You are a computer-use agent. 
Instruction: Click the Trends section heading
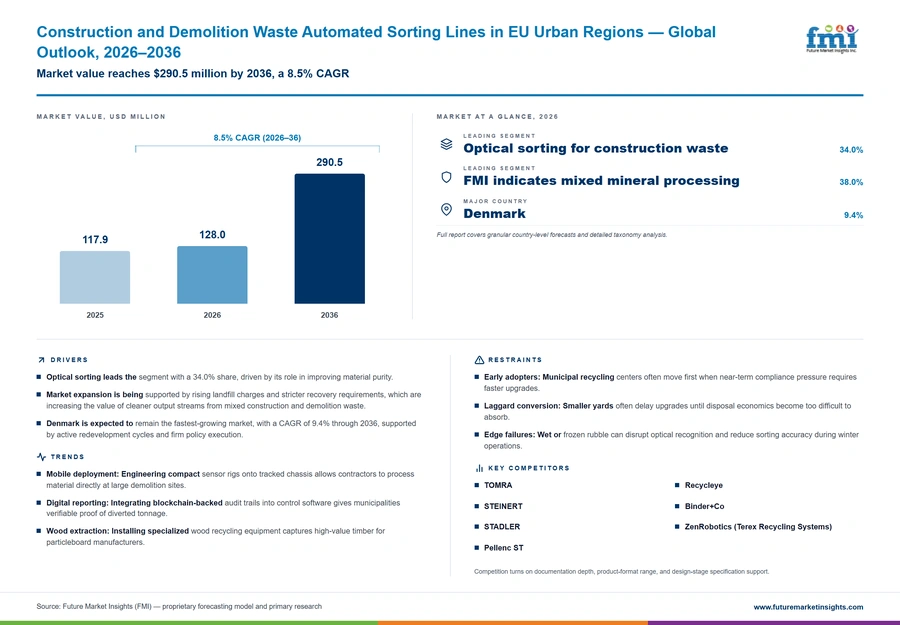pos(67,457)
